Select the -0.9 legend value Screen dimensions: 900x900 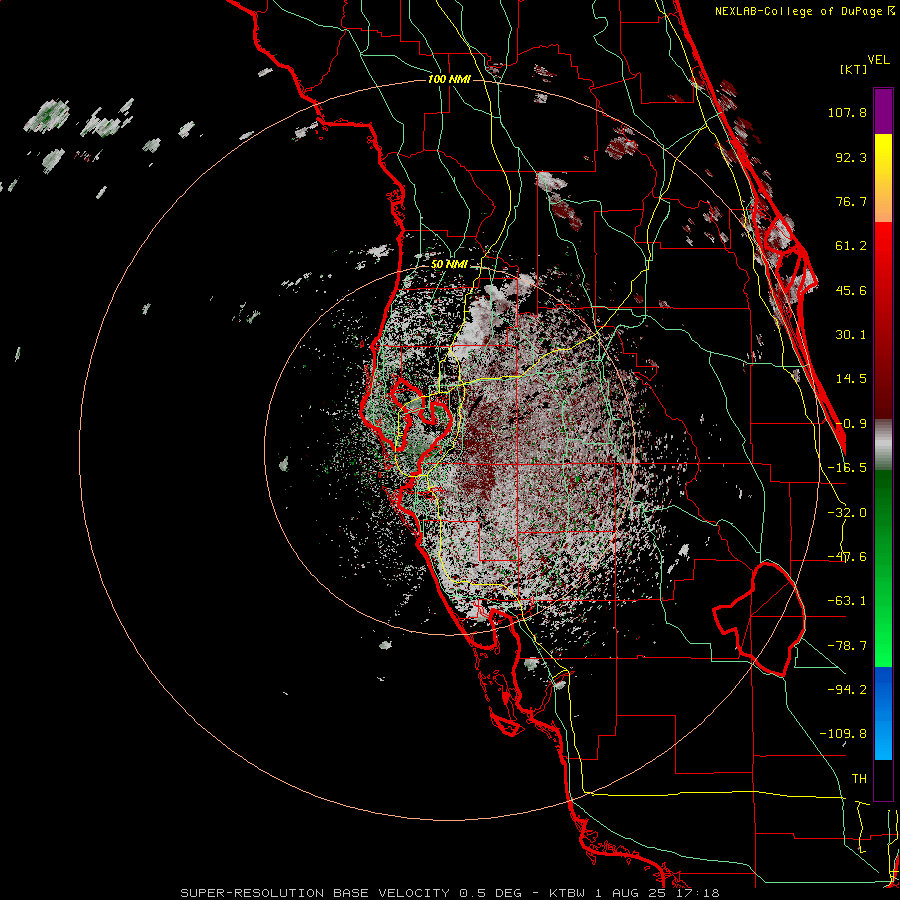tap(851, 424)
